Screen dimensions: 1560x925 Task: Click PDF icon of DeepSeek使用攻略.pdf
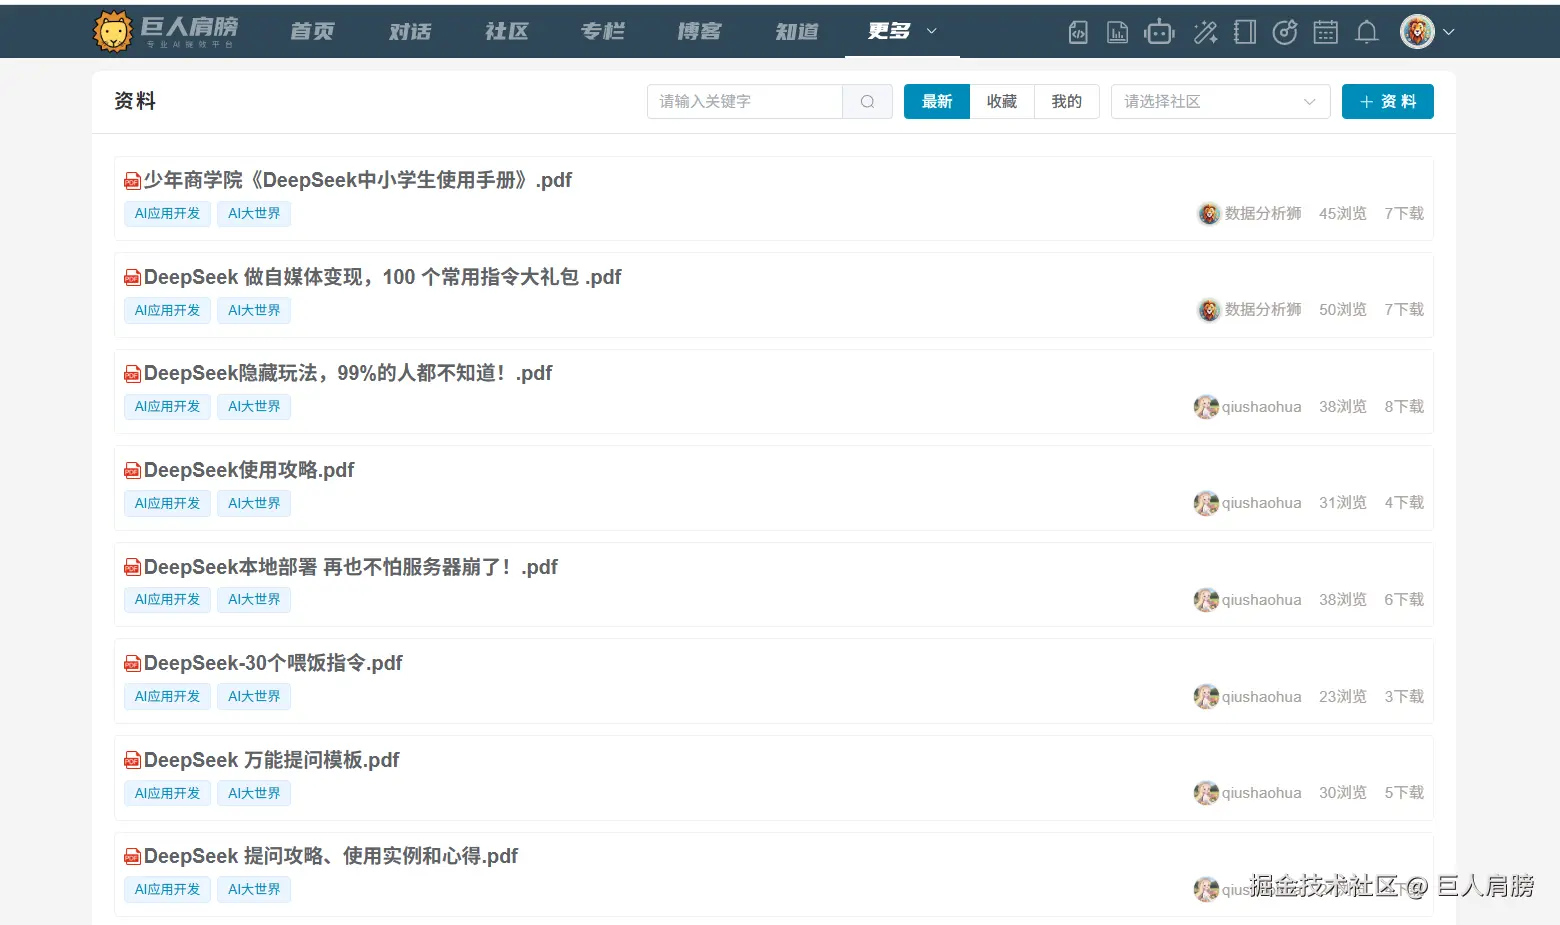coord(132,471)
